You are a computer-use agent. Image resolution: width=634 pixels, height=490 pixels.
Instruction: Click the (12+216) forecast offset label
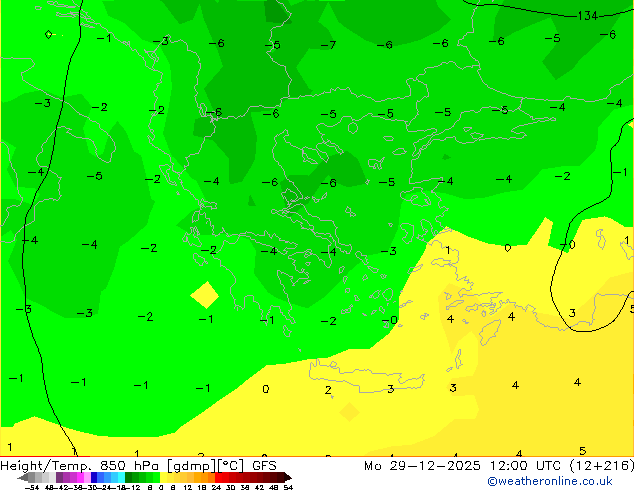[602, 466]
